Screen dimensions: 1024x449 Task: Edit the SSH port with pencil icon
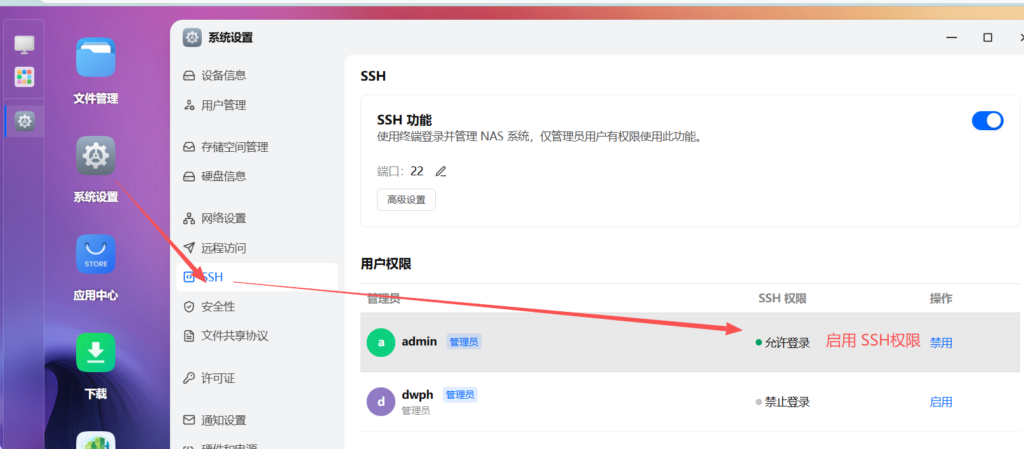441,172
